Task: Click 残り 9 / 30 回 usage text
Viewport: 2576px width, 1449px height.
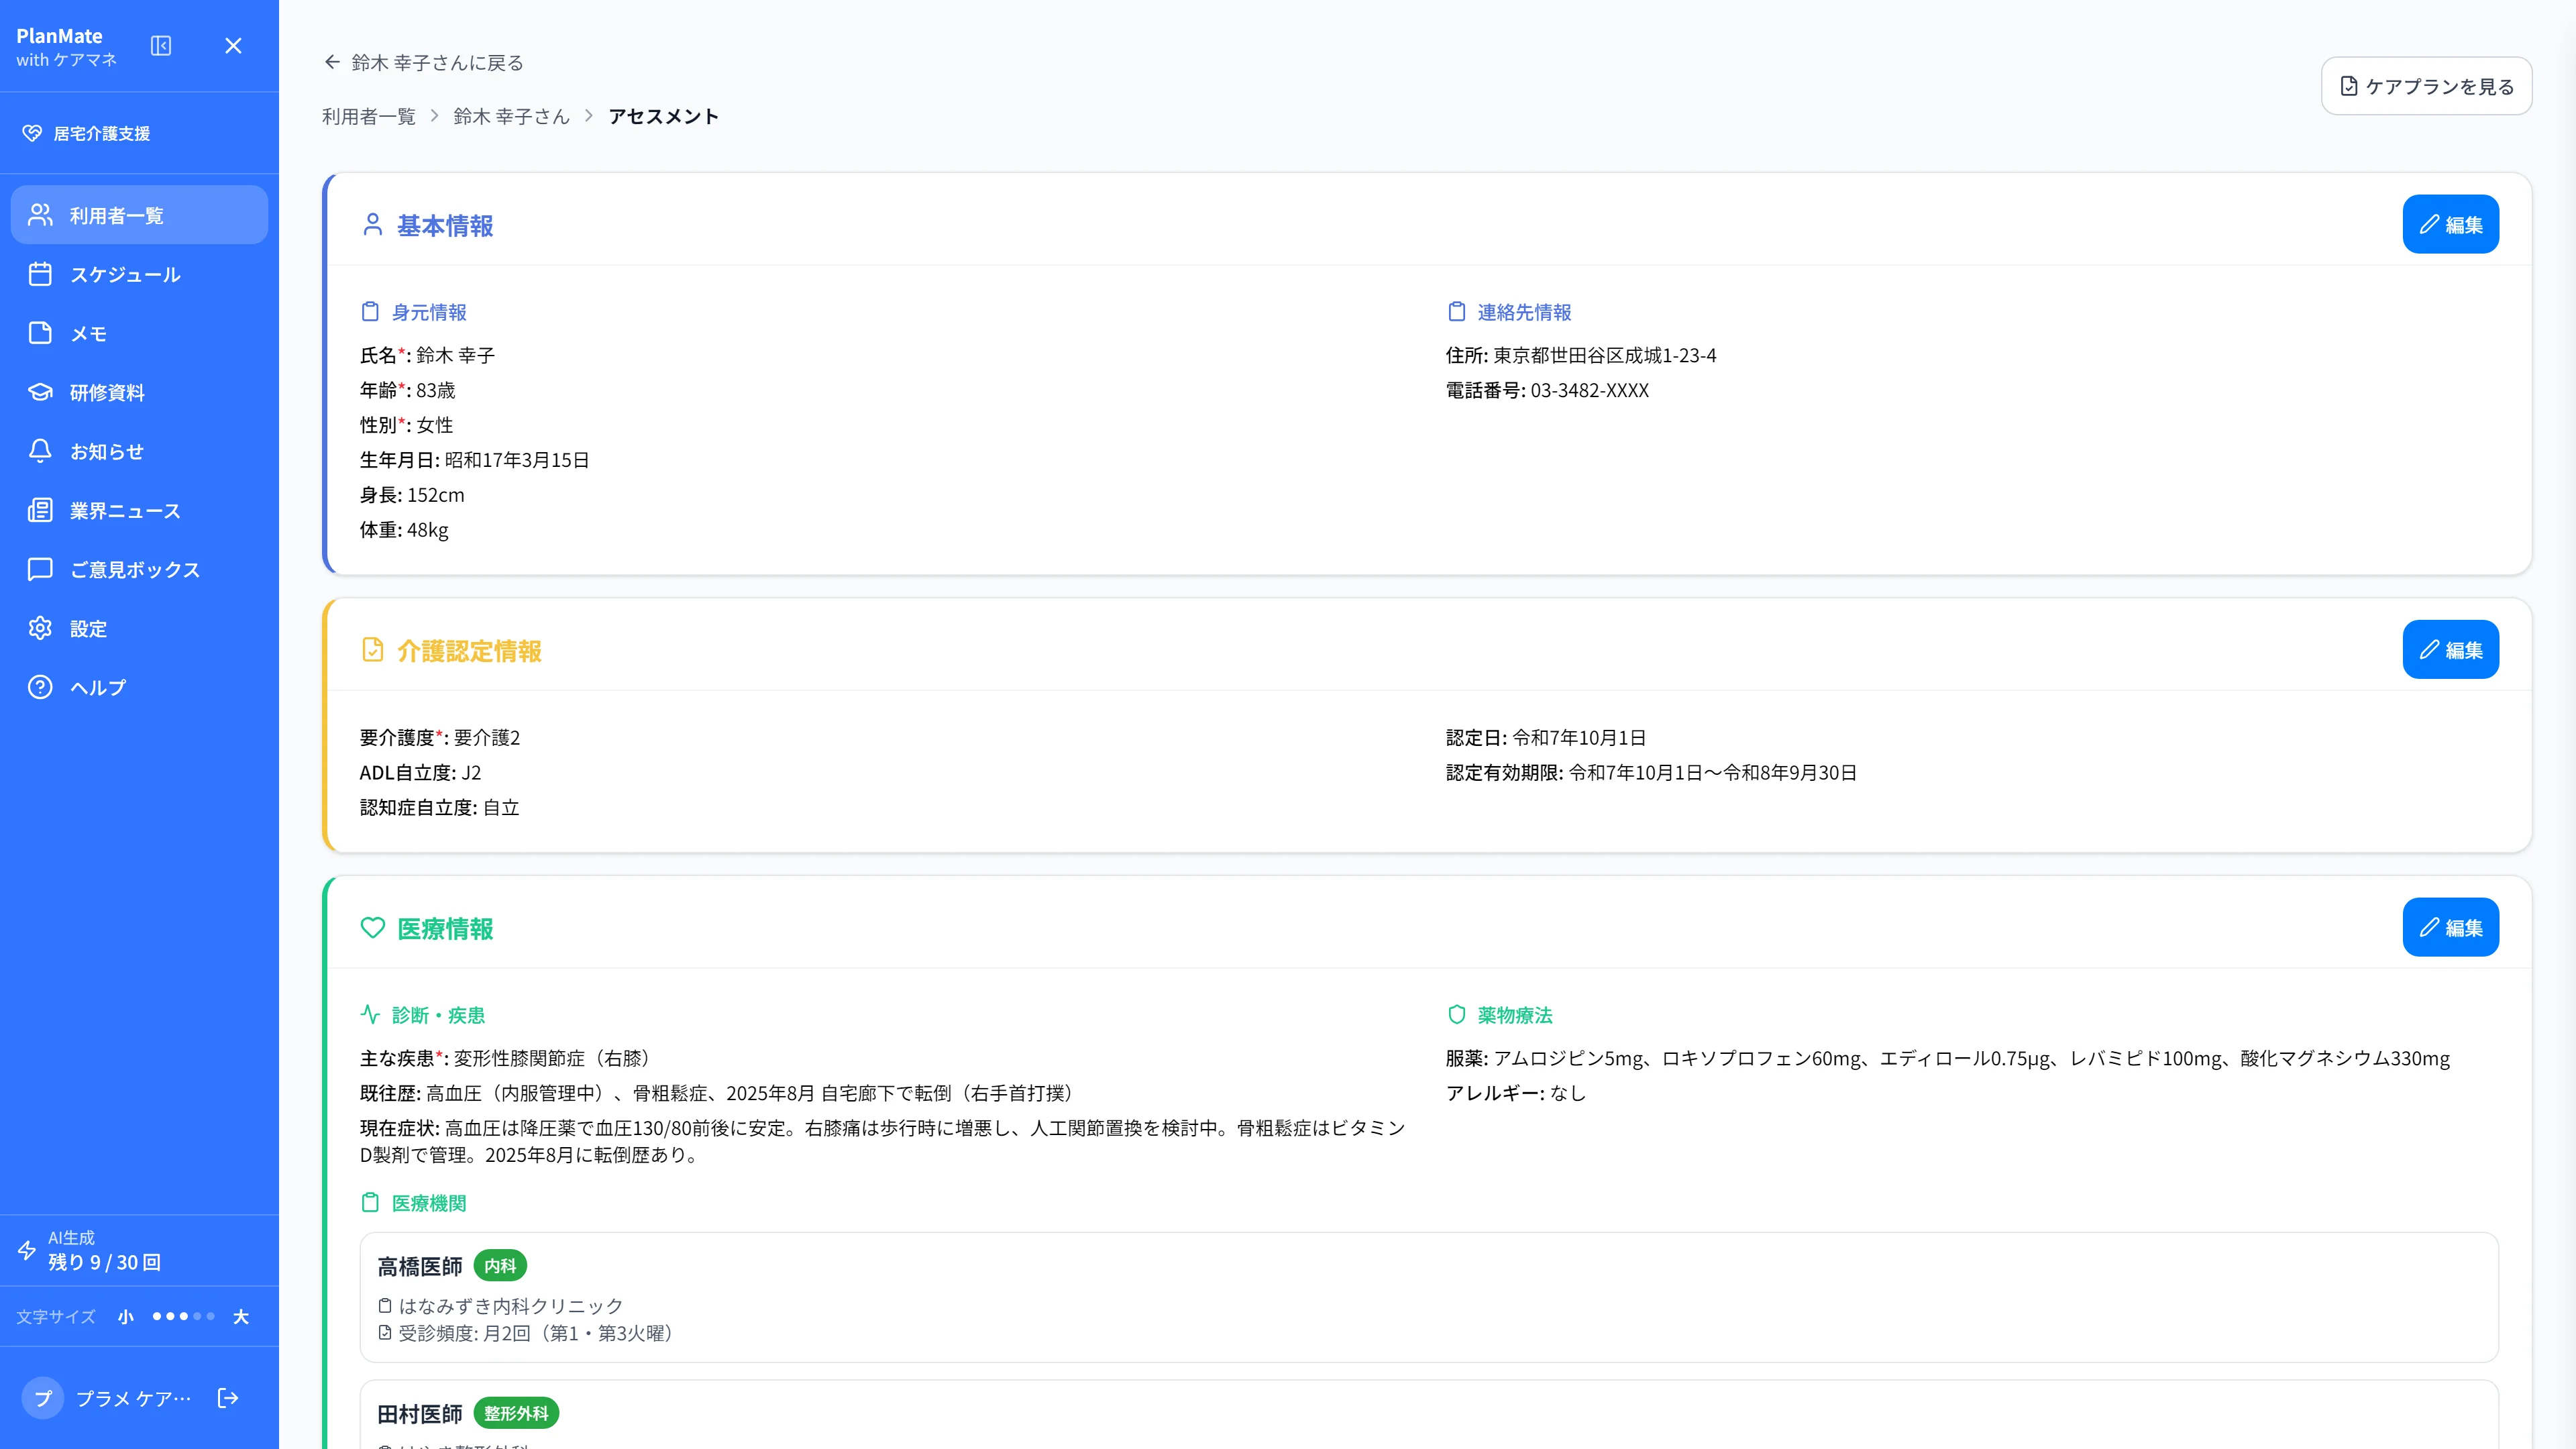Action: 104,1262
